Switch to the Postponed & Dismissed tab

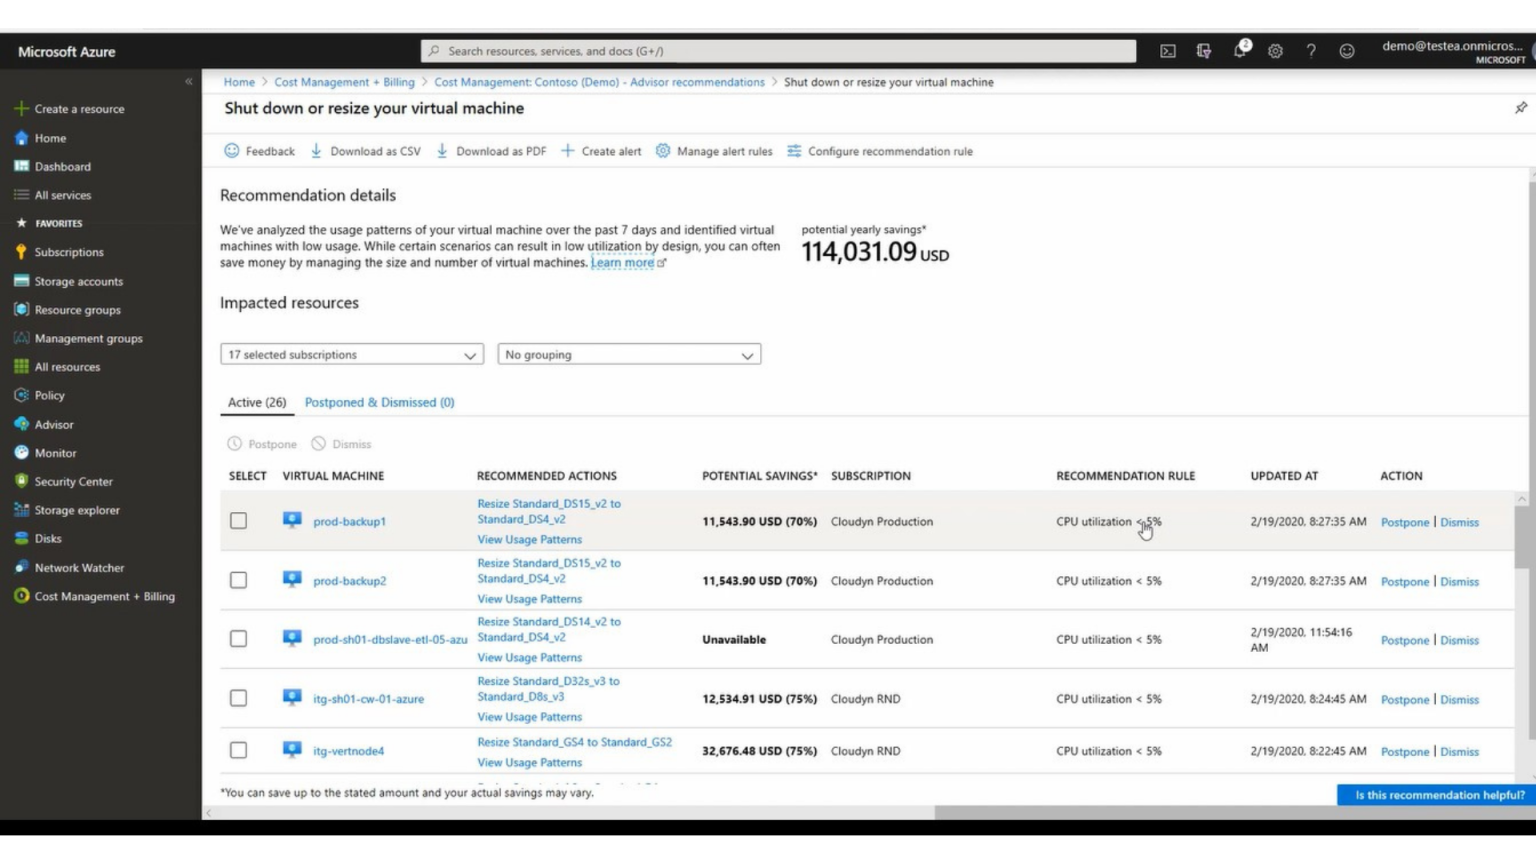pyautogui.click(x=380, y=402)
